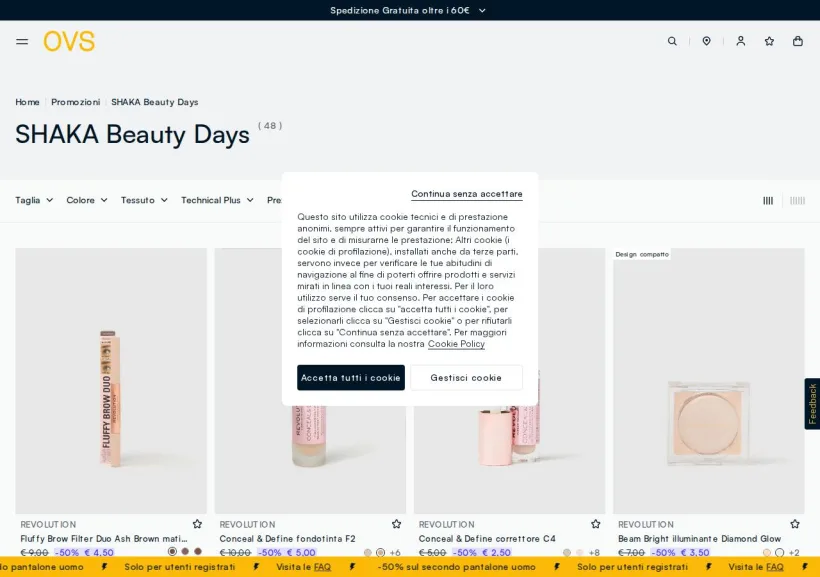The width and height of the screenshot is (820, 577).
Task: Open the Colore filter dropdown
Action: coord(87,200)
